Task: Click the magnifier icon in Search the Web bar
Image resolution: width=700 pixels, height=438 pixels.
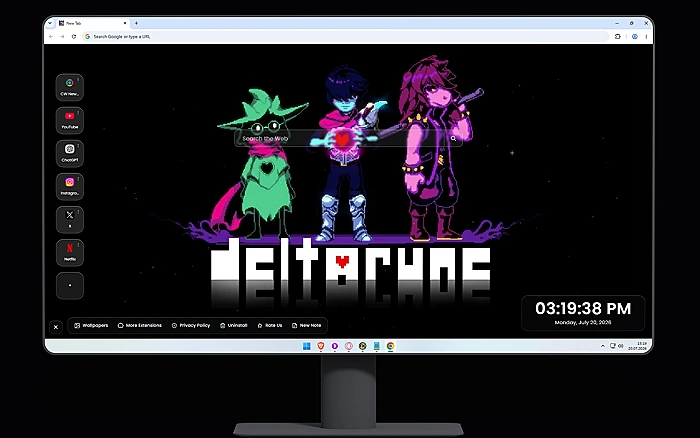Action: coord(453,138)
